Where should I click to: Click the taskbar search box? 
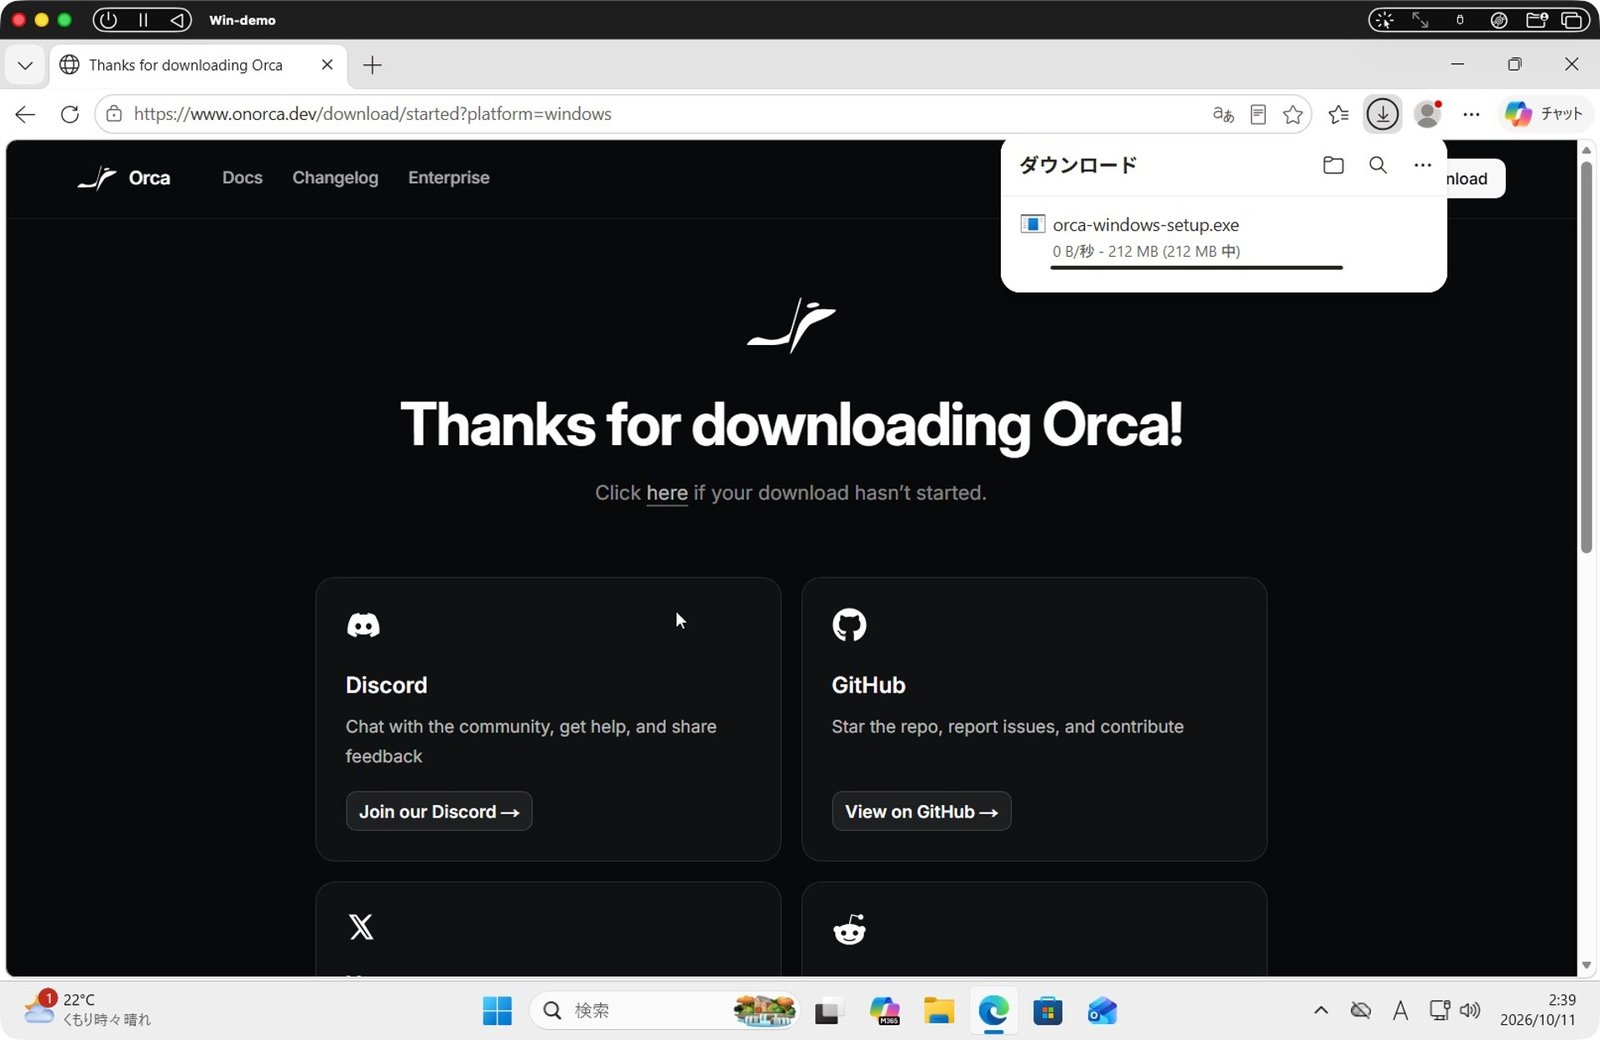click(665, 1011)
